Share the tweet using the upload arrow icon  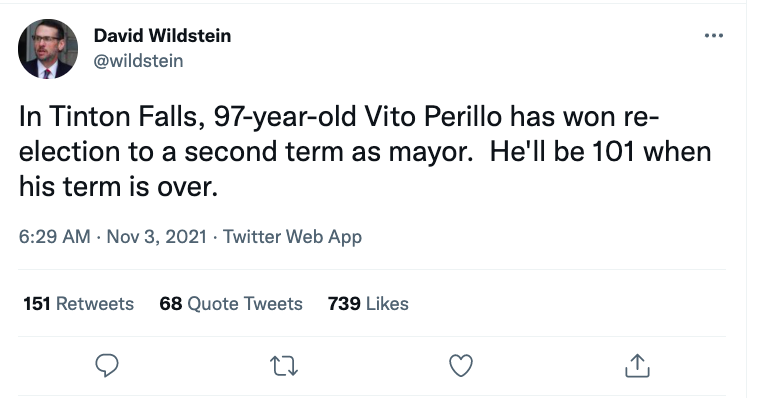637,365
